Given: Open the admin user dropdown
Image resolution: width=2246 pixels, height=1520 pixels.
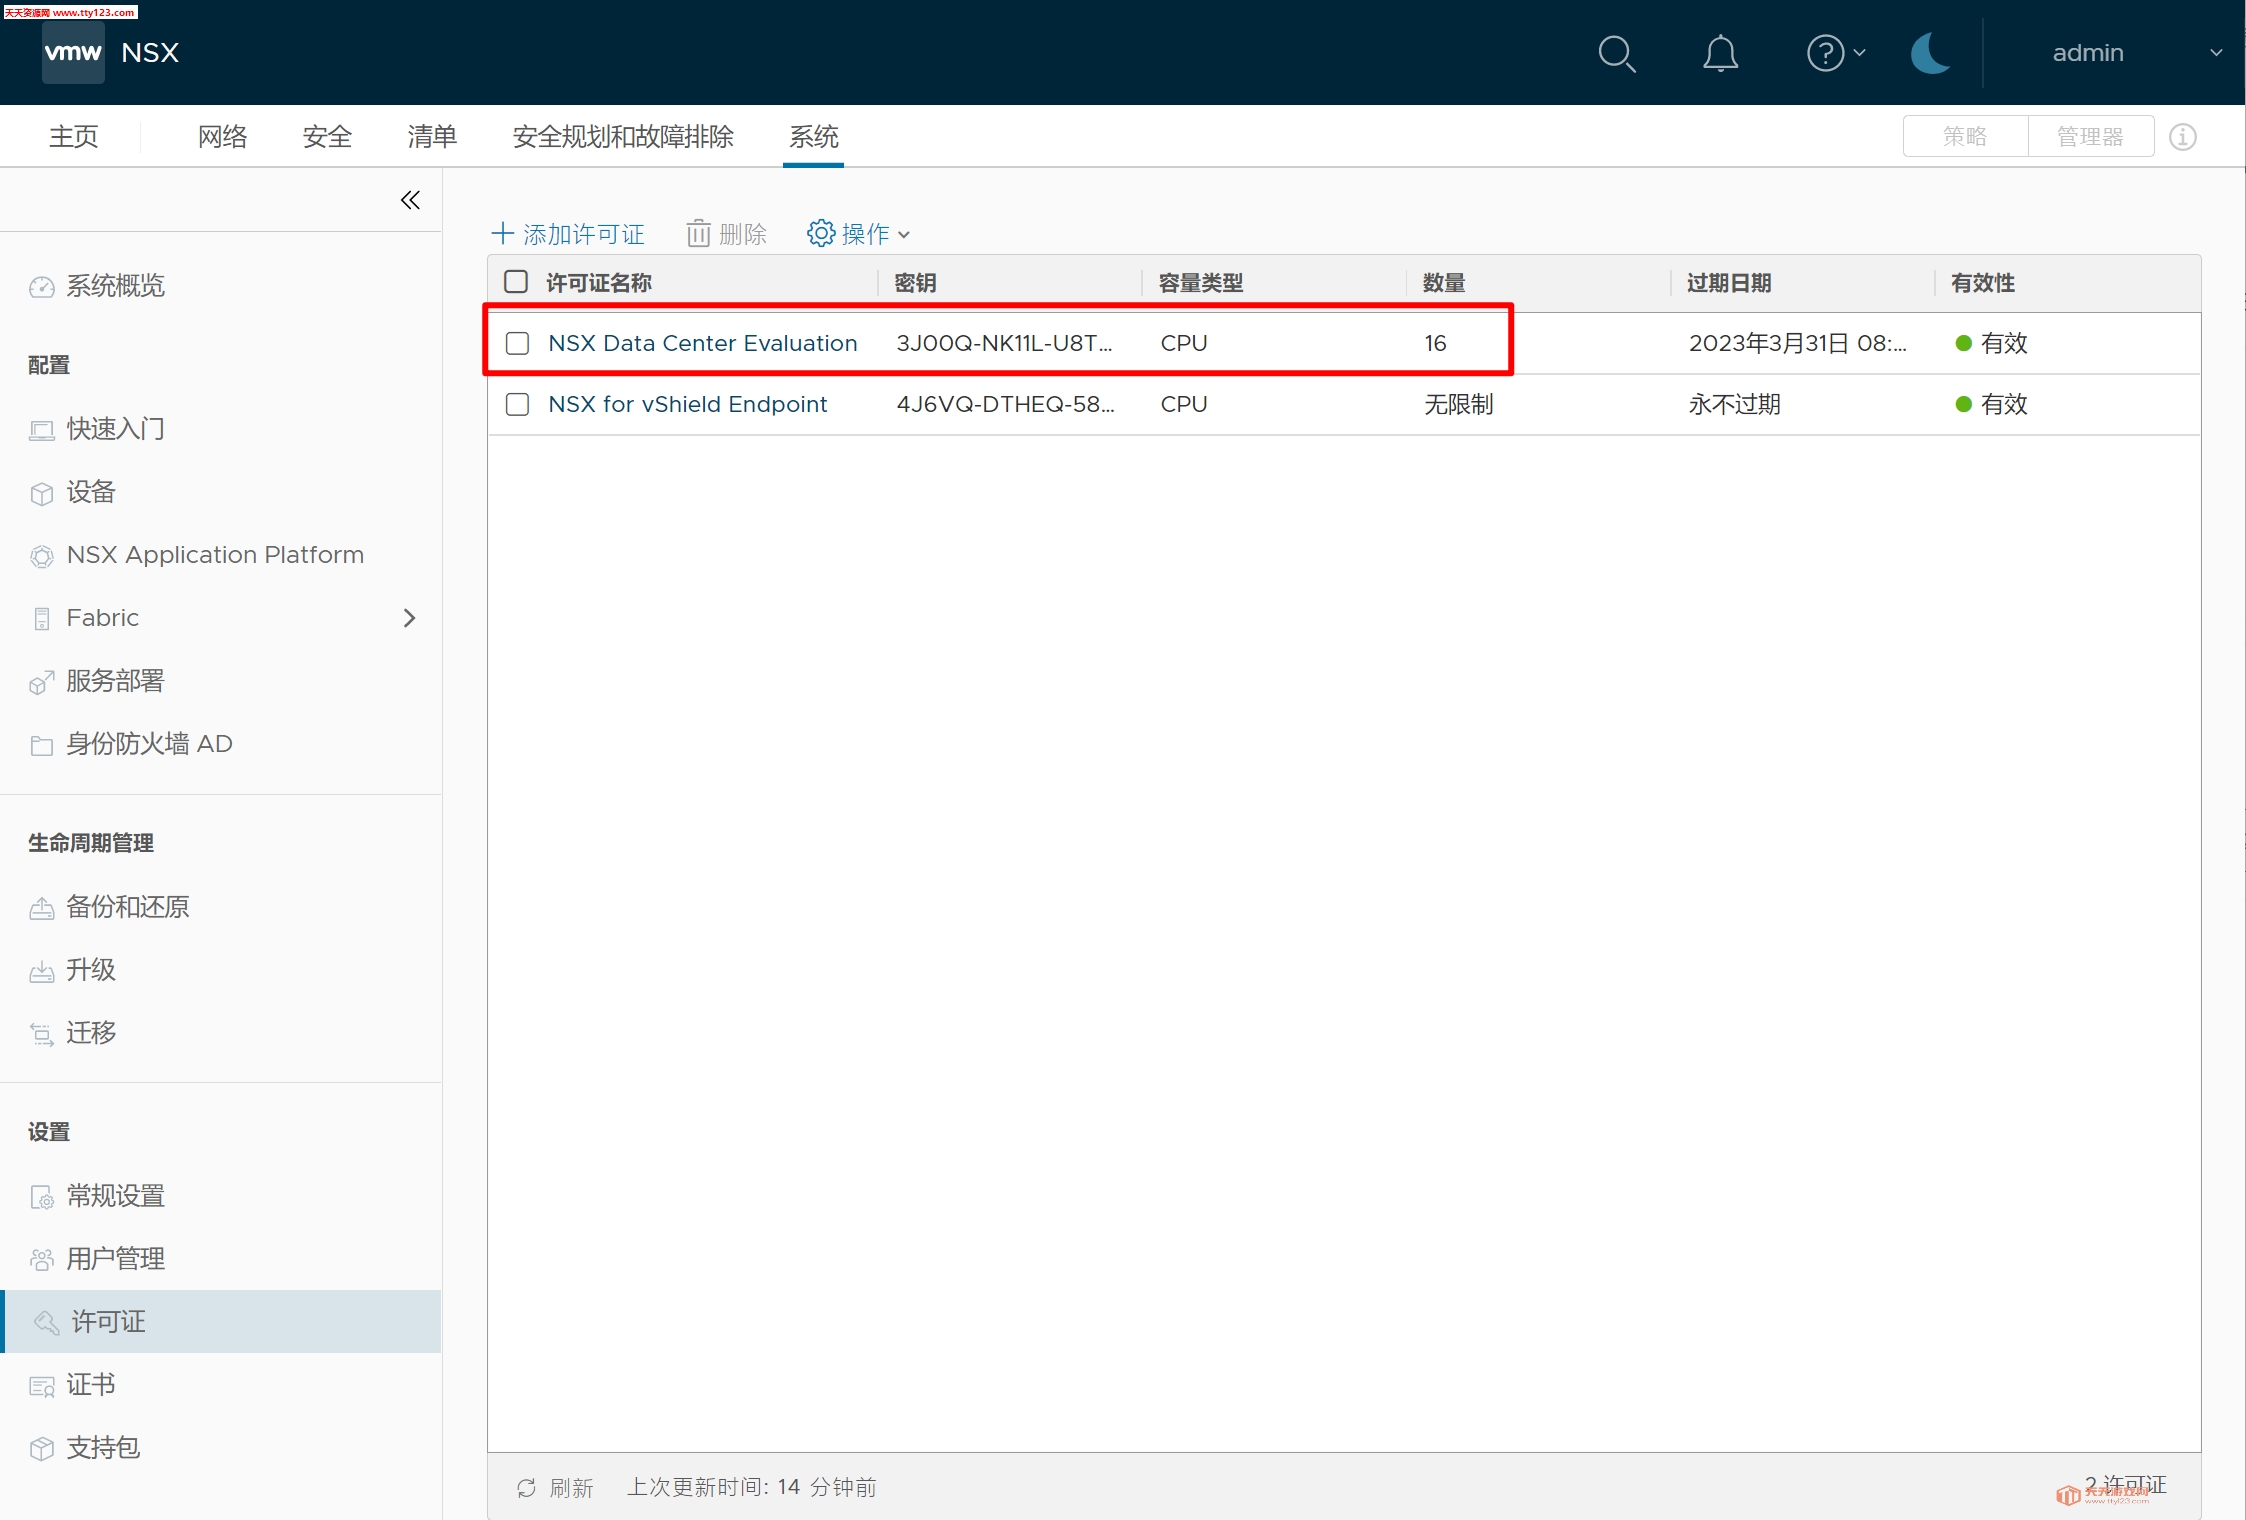Looking at the screenshot, I should 2136,53.
